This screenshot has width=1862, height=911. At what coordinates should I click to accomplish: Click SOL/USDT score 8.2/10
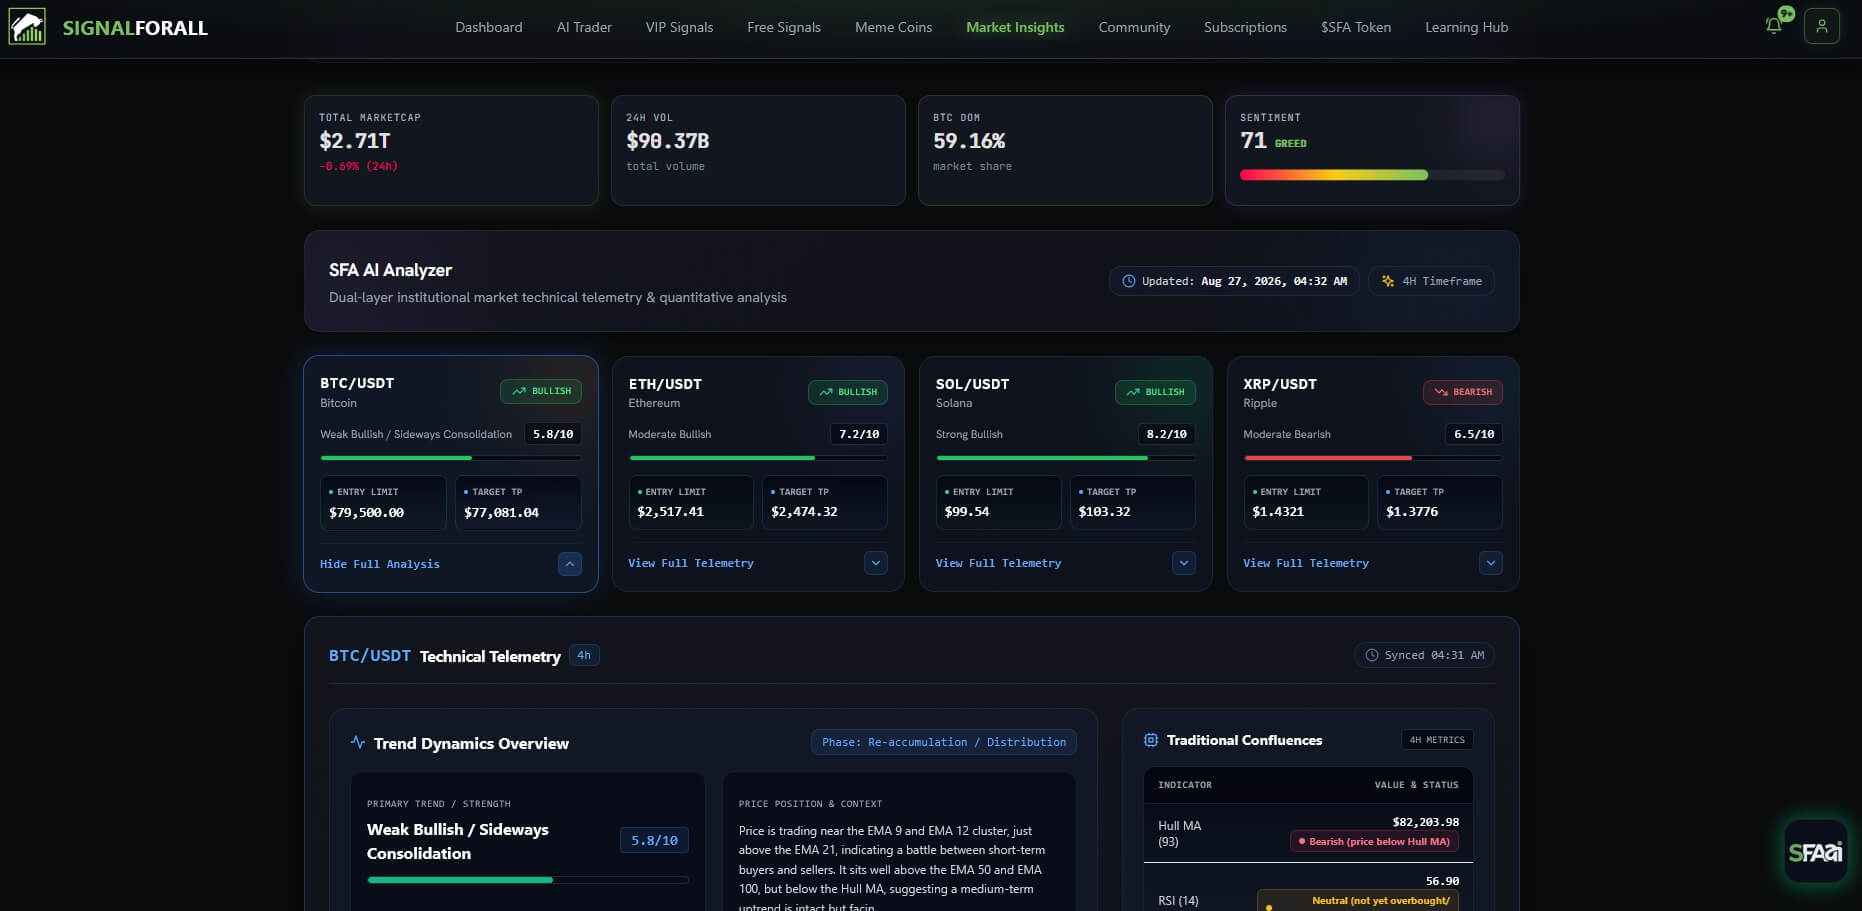(1167, 434)
